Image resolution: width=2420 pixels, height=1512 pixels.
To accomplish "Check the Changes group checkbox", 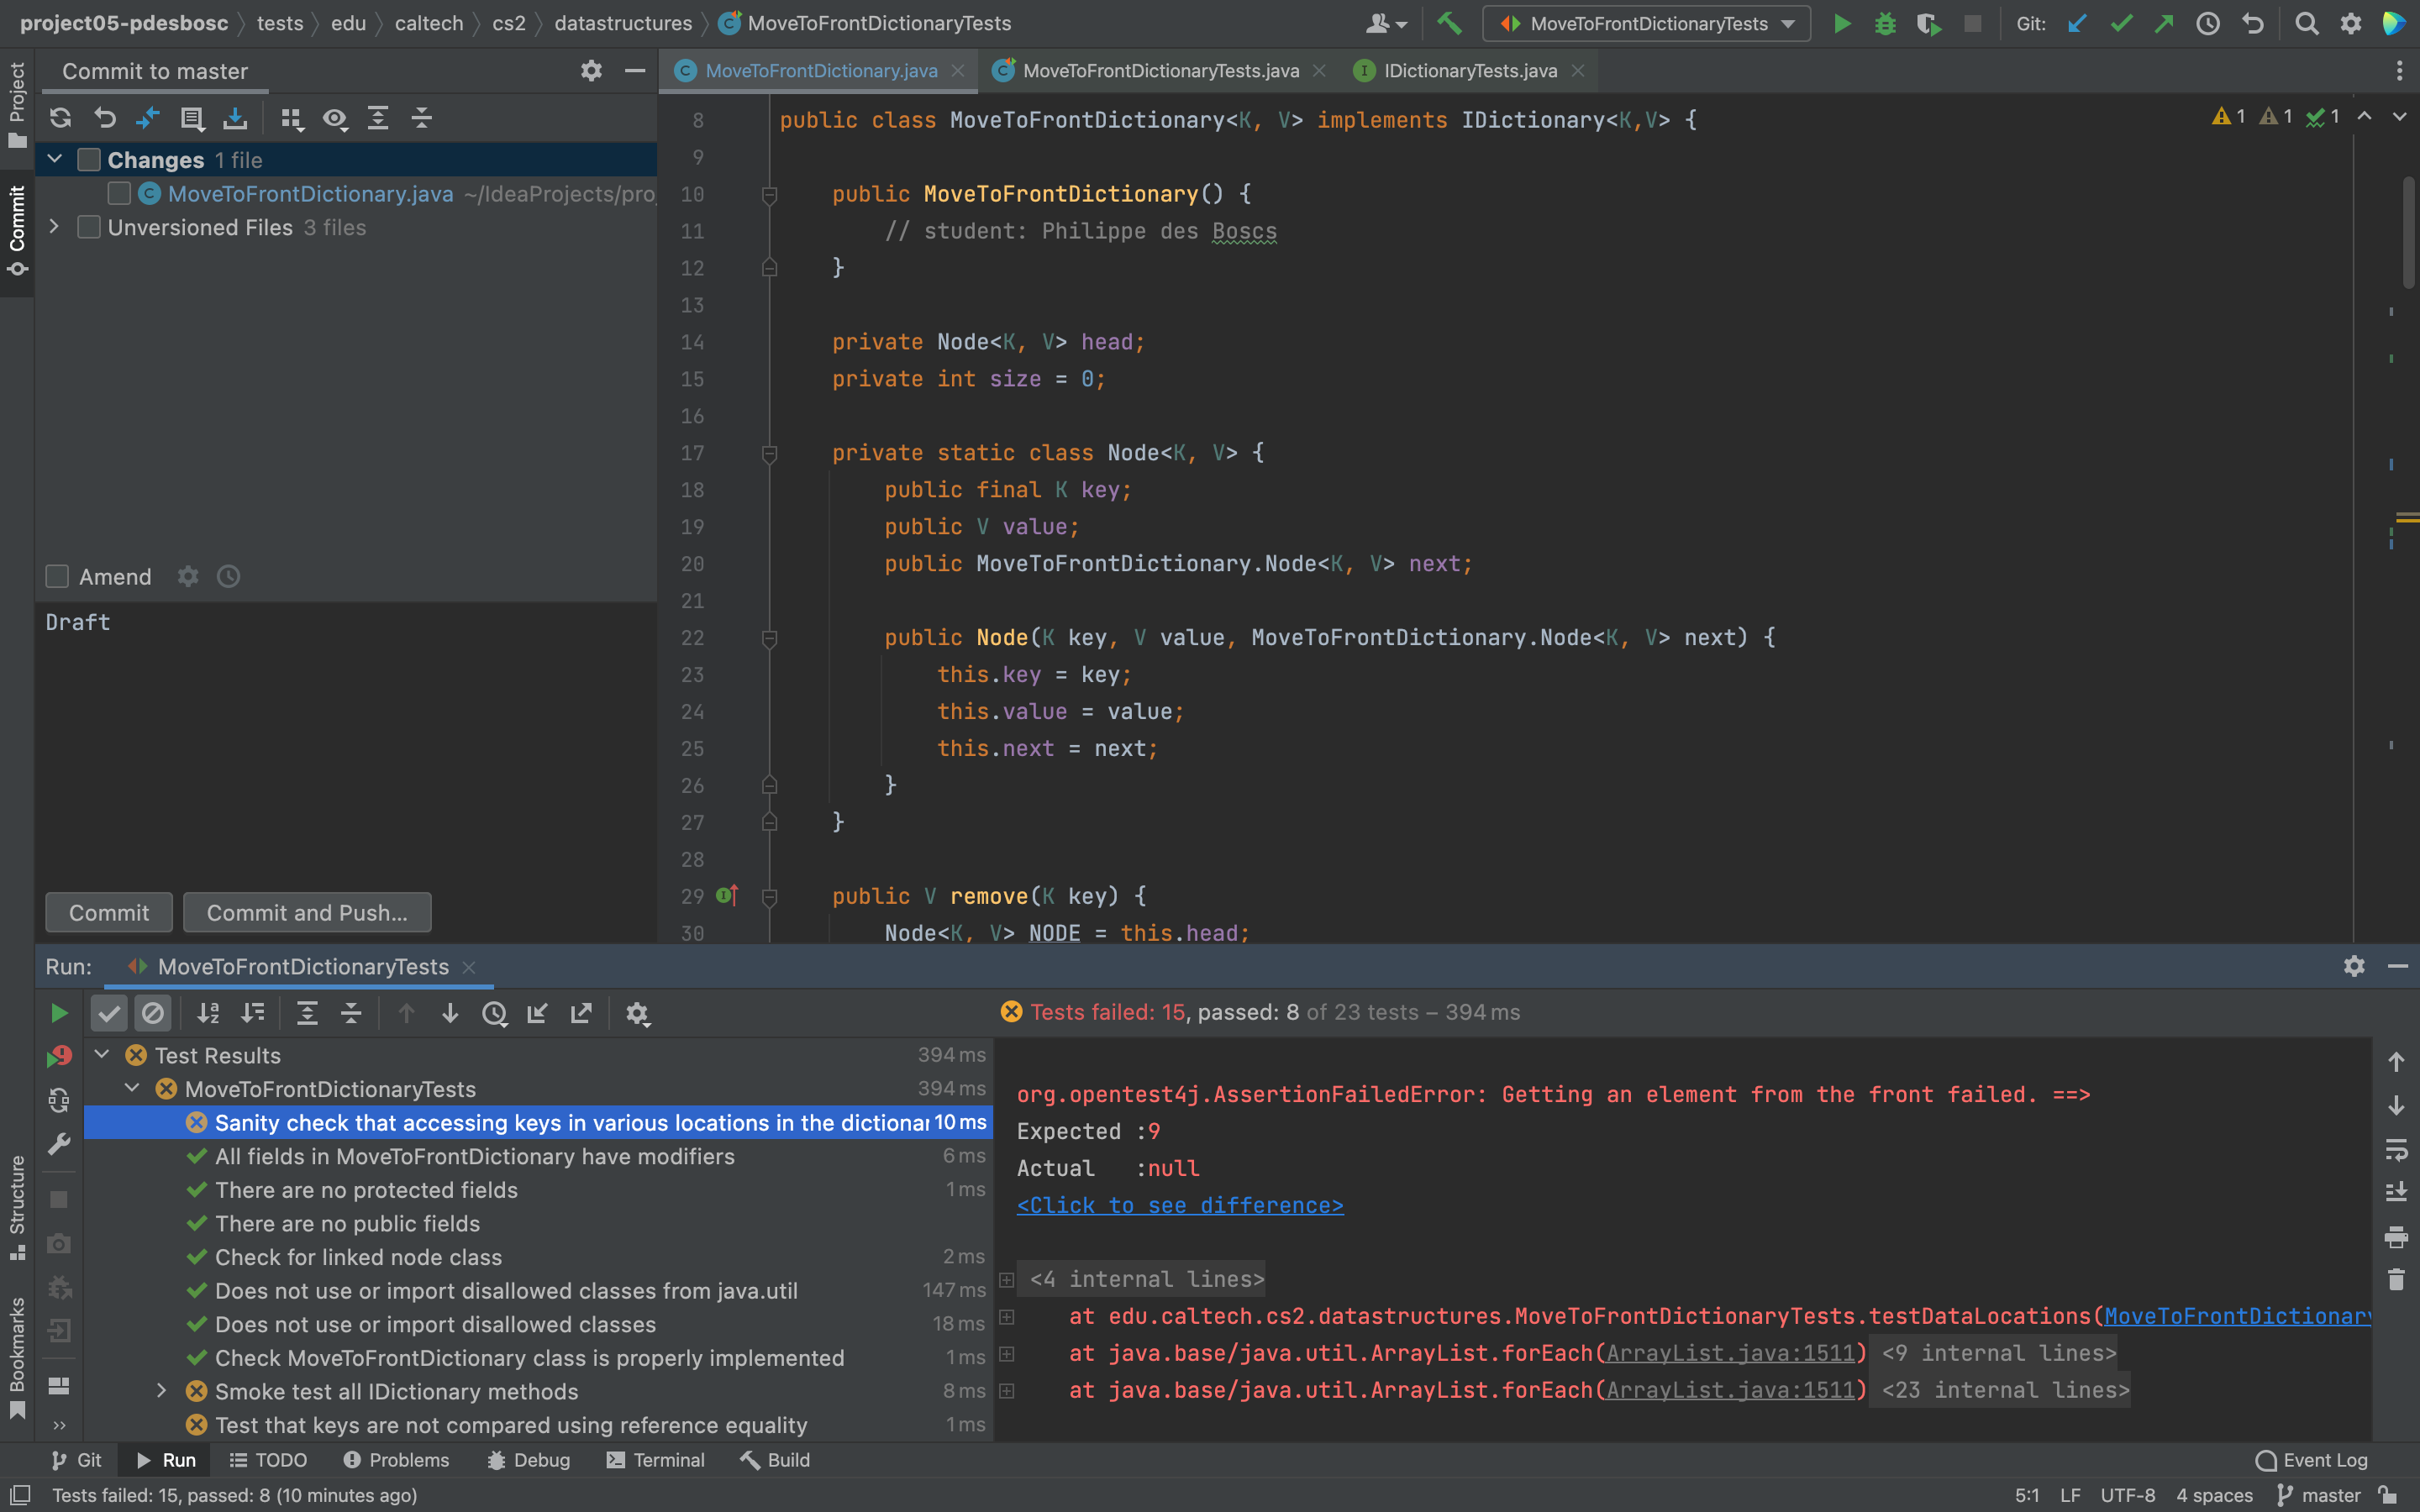I will pyautogui.click(x=89, y=160).
